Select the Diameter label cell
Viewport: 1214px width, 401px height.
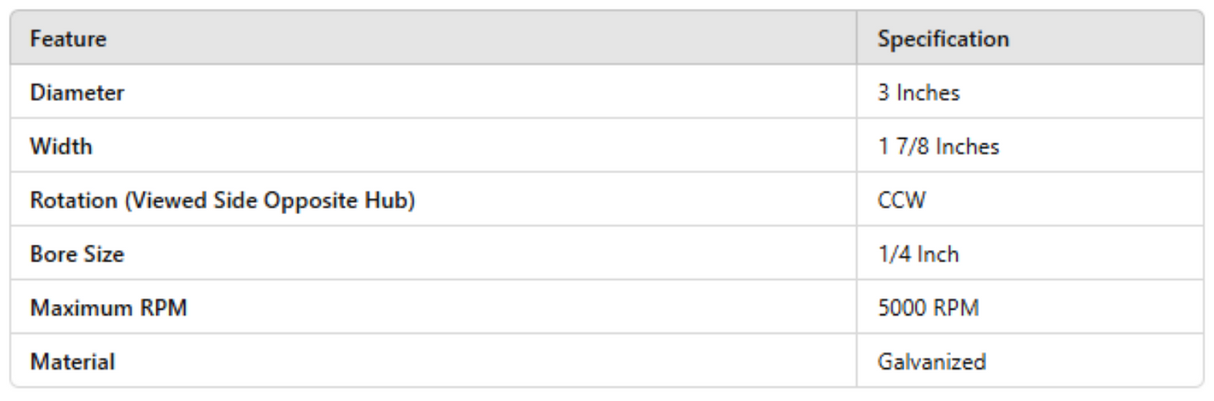(x=77, y=93)
